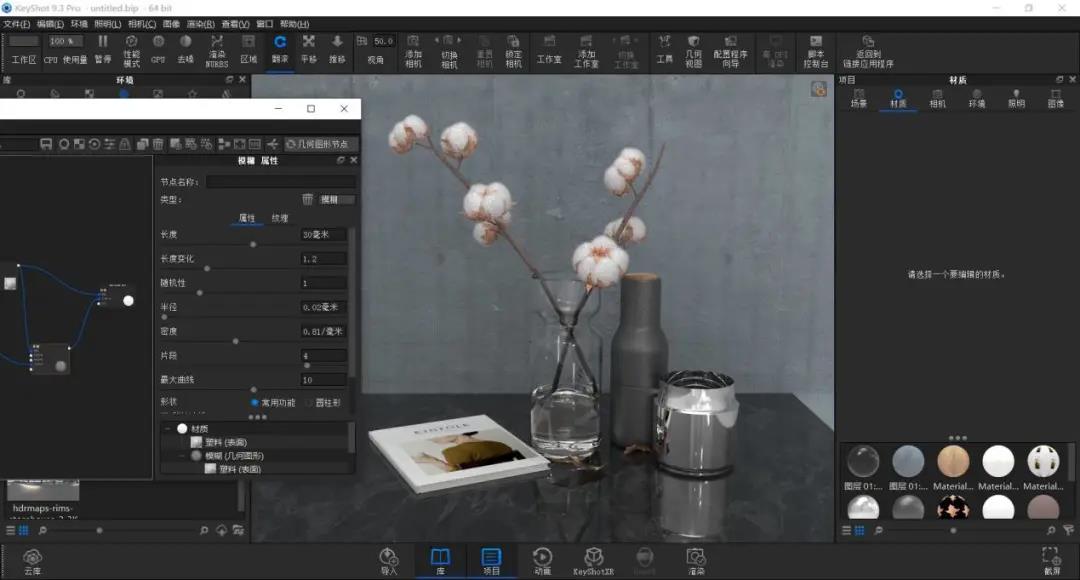1080x580 pixels.
Task: Select the 常用功能 shape radio button
Action: point(255,402)
